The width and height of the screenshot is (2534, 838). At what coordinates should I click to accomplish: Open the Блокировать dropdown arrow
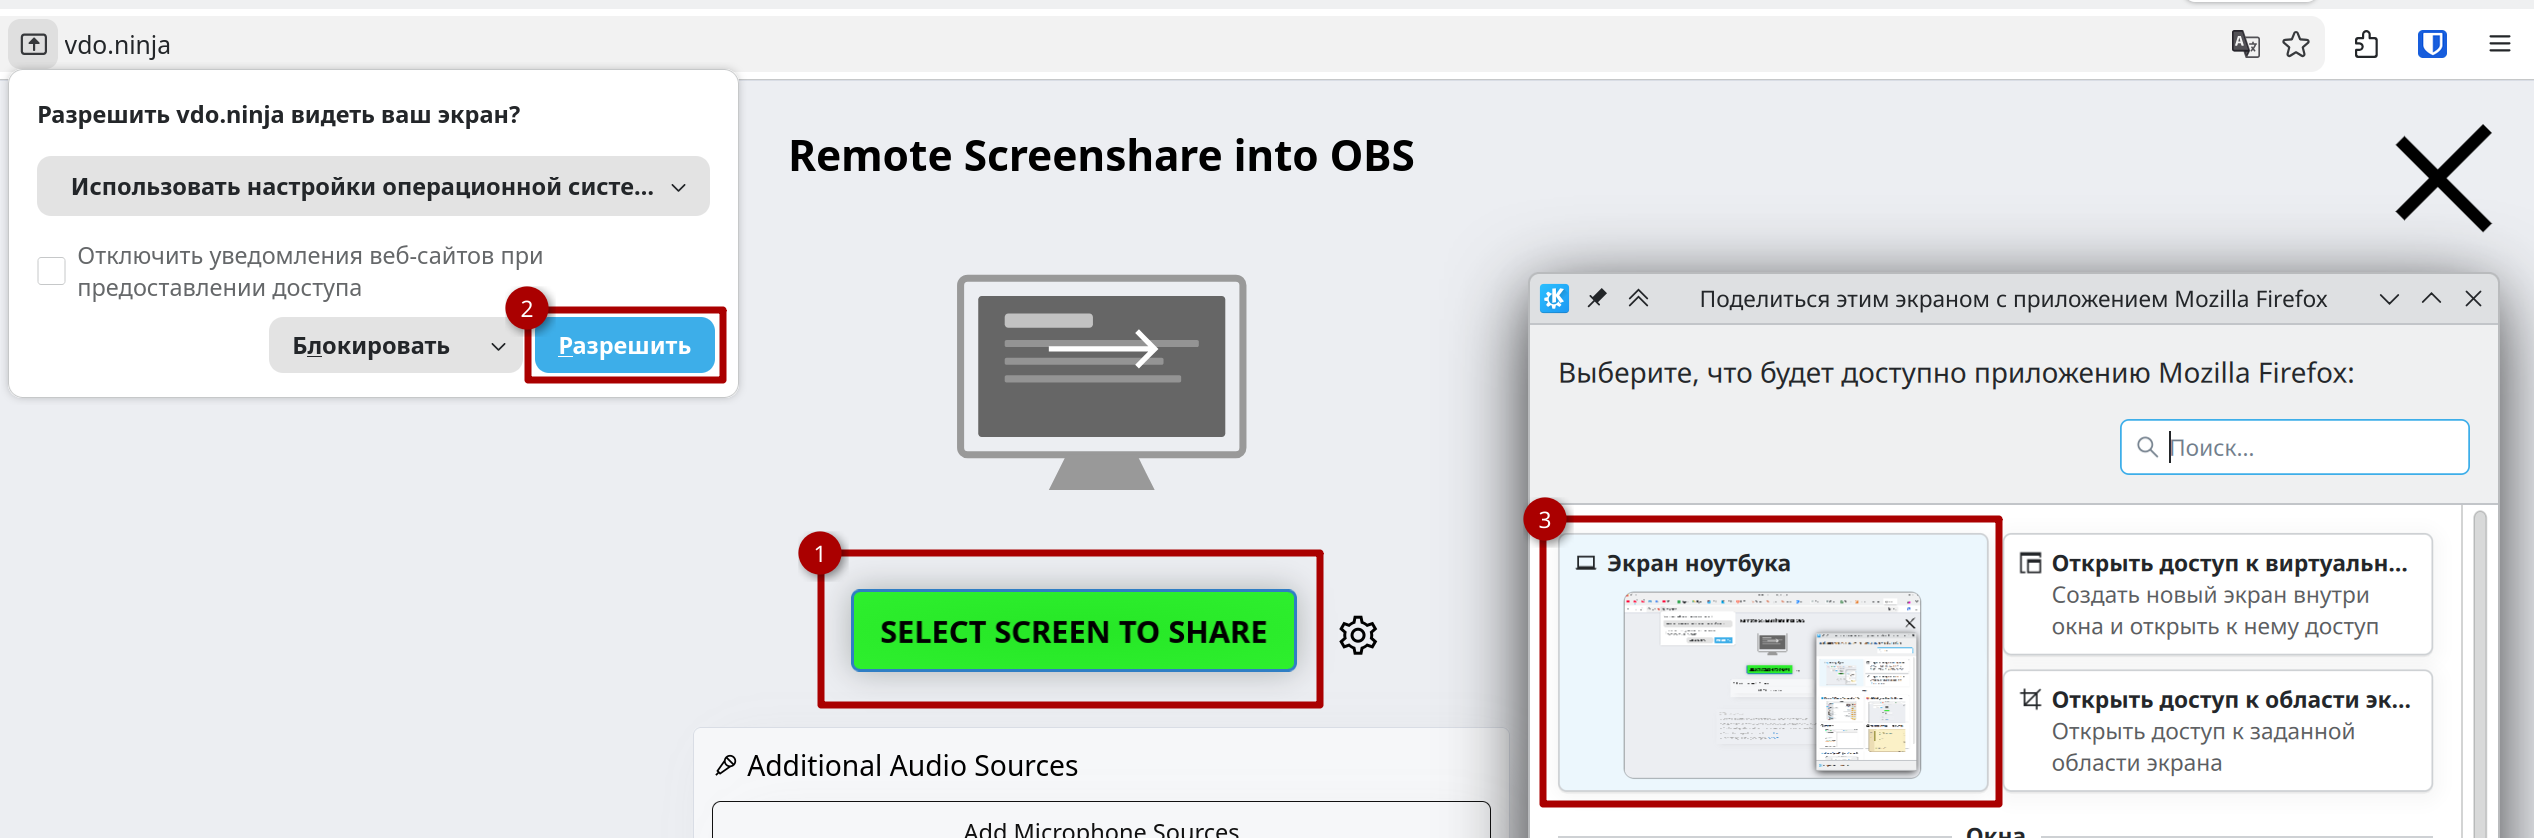pos(498,346)
